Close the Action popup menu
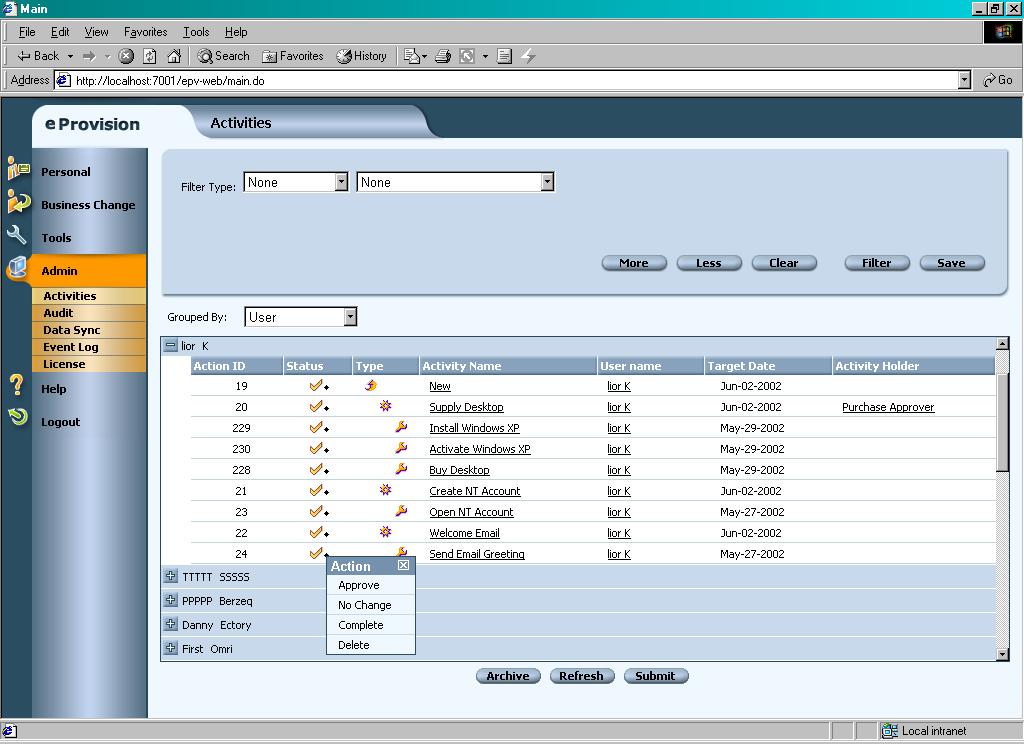 [403, 566]
